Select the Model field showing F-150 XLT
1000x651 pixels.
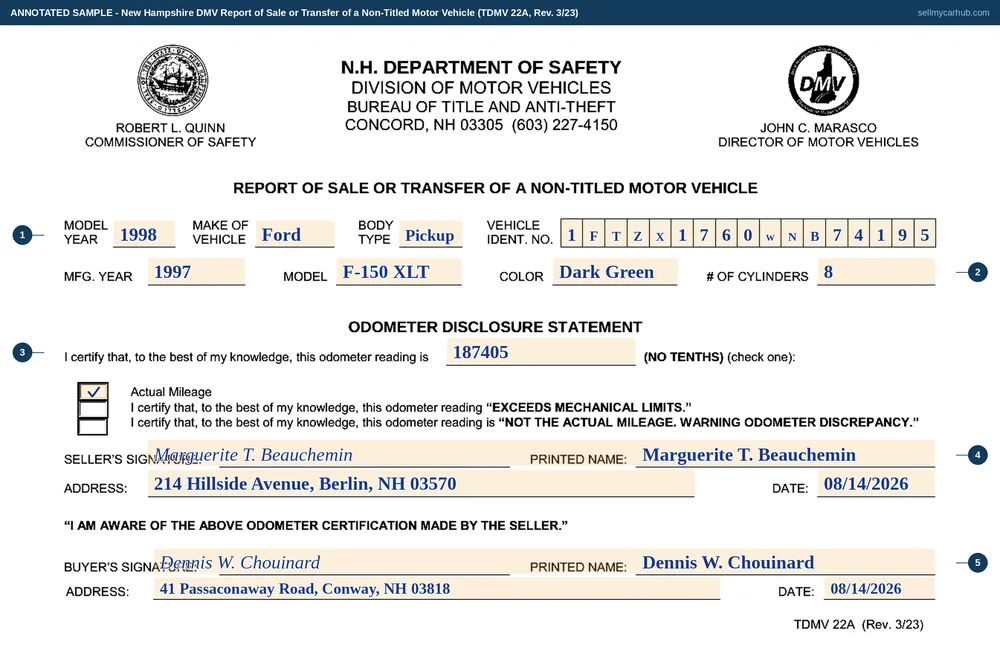pos(399,272)
